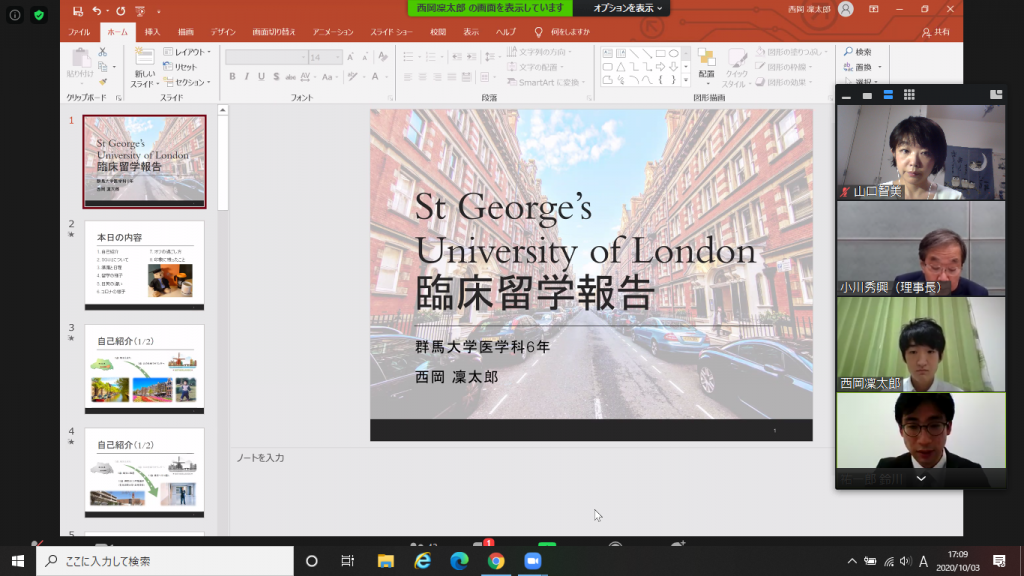Click the Share (共有) button

[936, 32]
